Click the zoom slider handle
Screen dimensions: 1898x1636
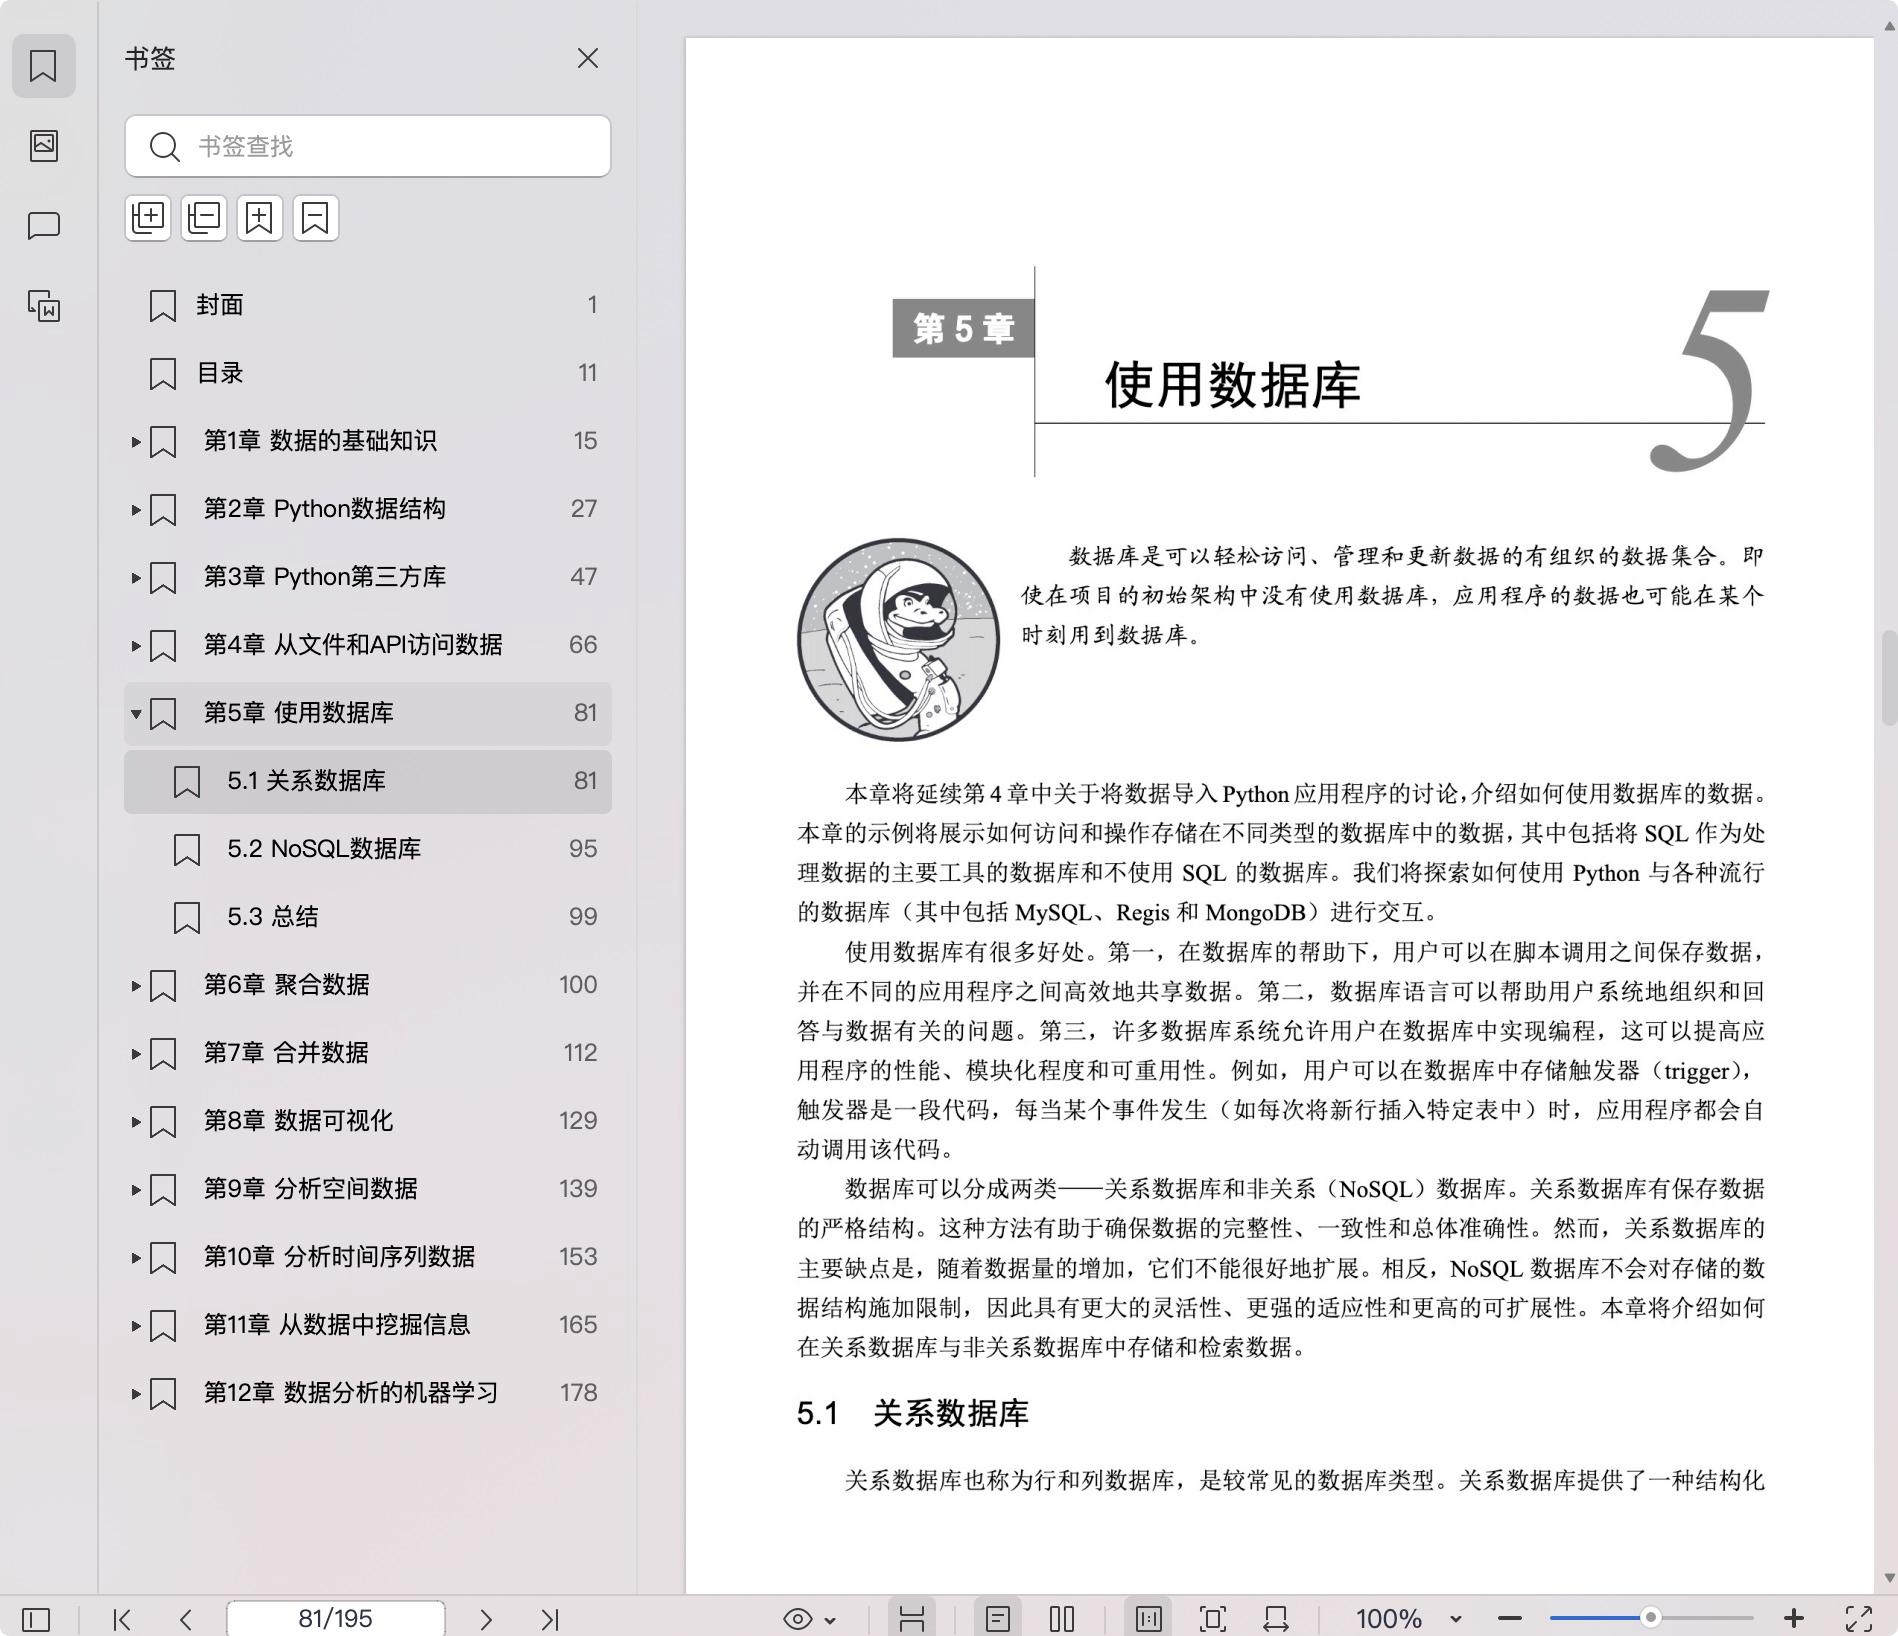click(1651, 1617)
